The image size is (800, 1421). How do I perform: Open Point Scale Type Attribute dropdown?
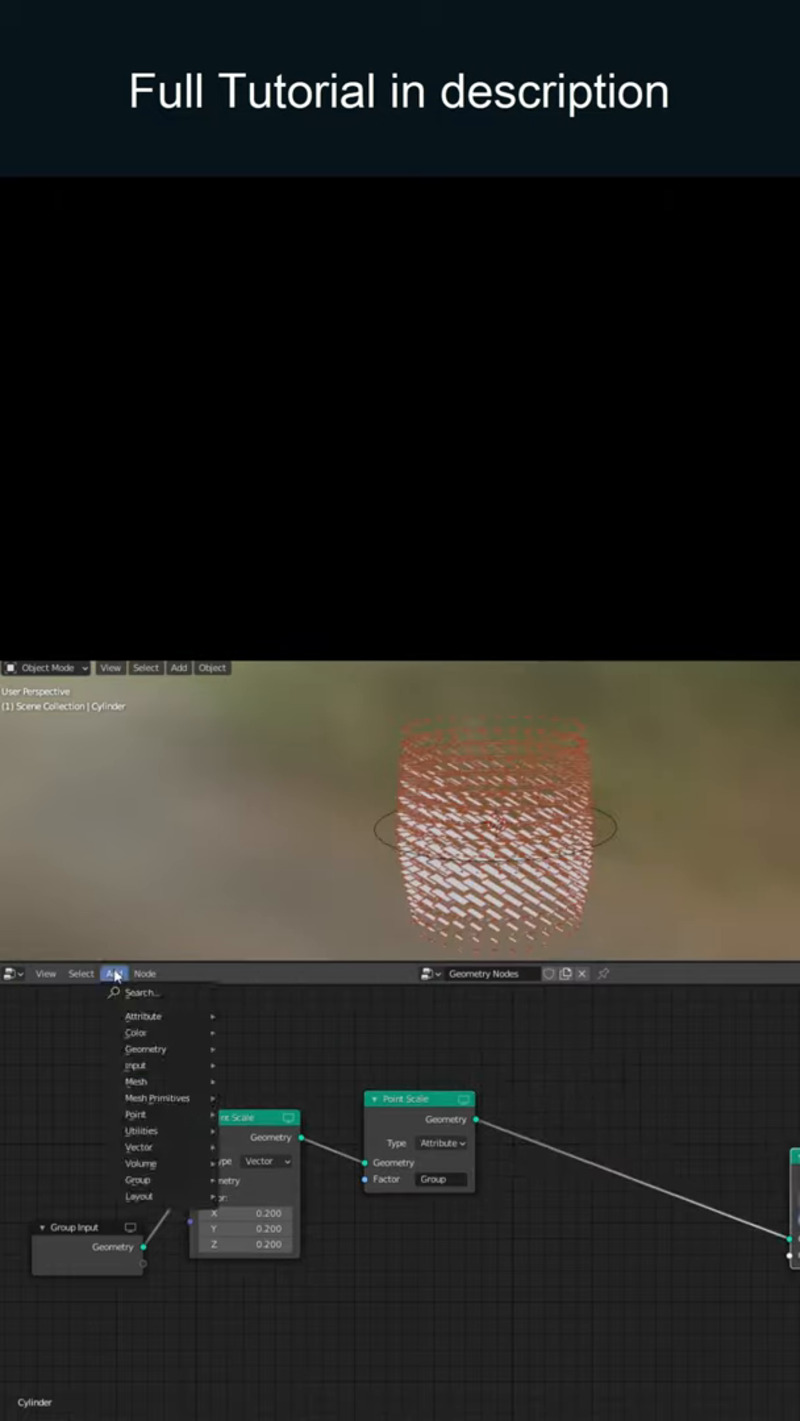441,1143
